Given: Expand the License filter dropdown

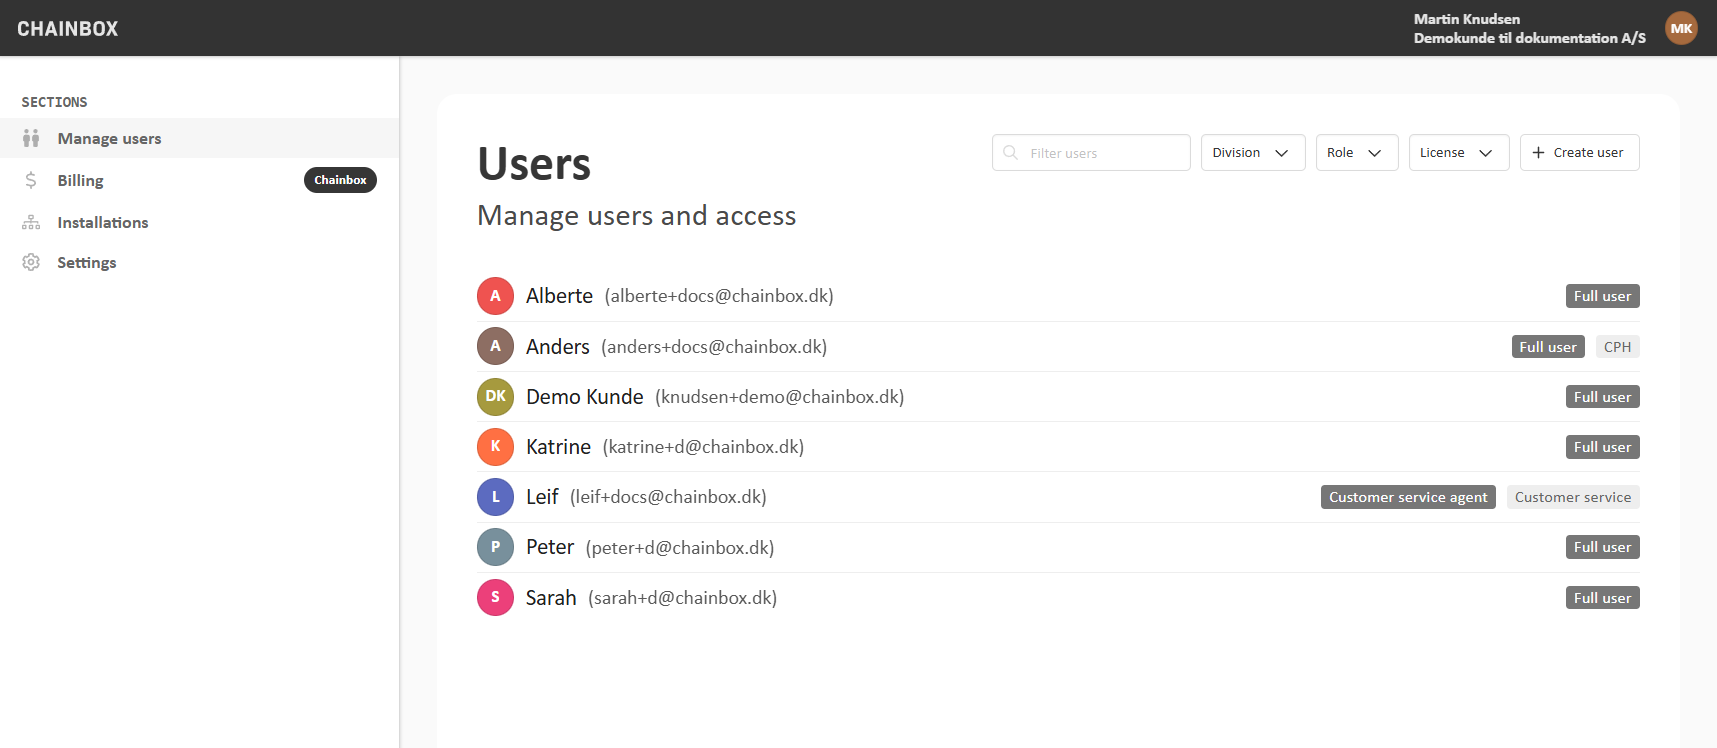Looking at the screenshot, I should [x=1458, y=153].
